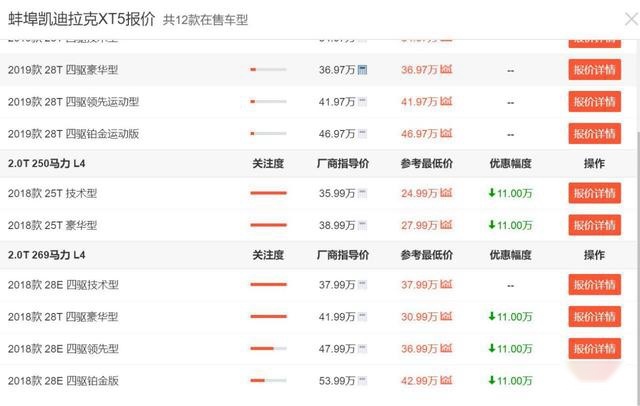Open 2018款 28E 四驱铂金版 model link
Screen dimensions: 640x406
(63, 381)
